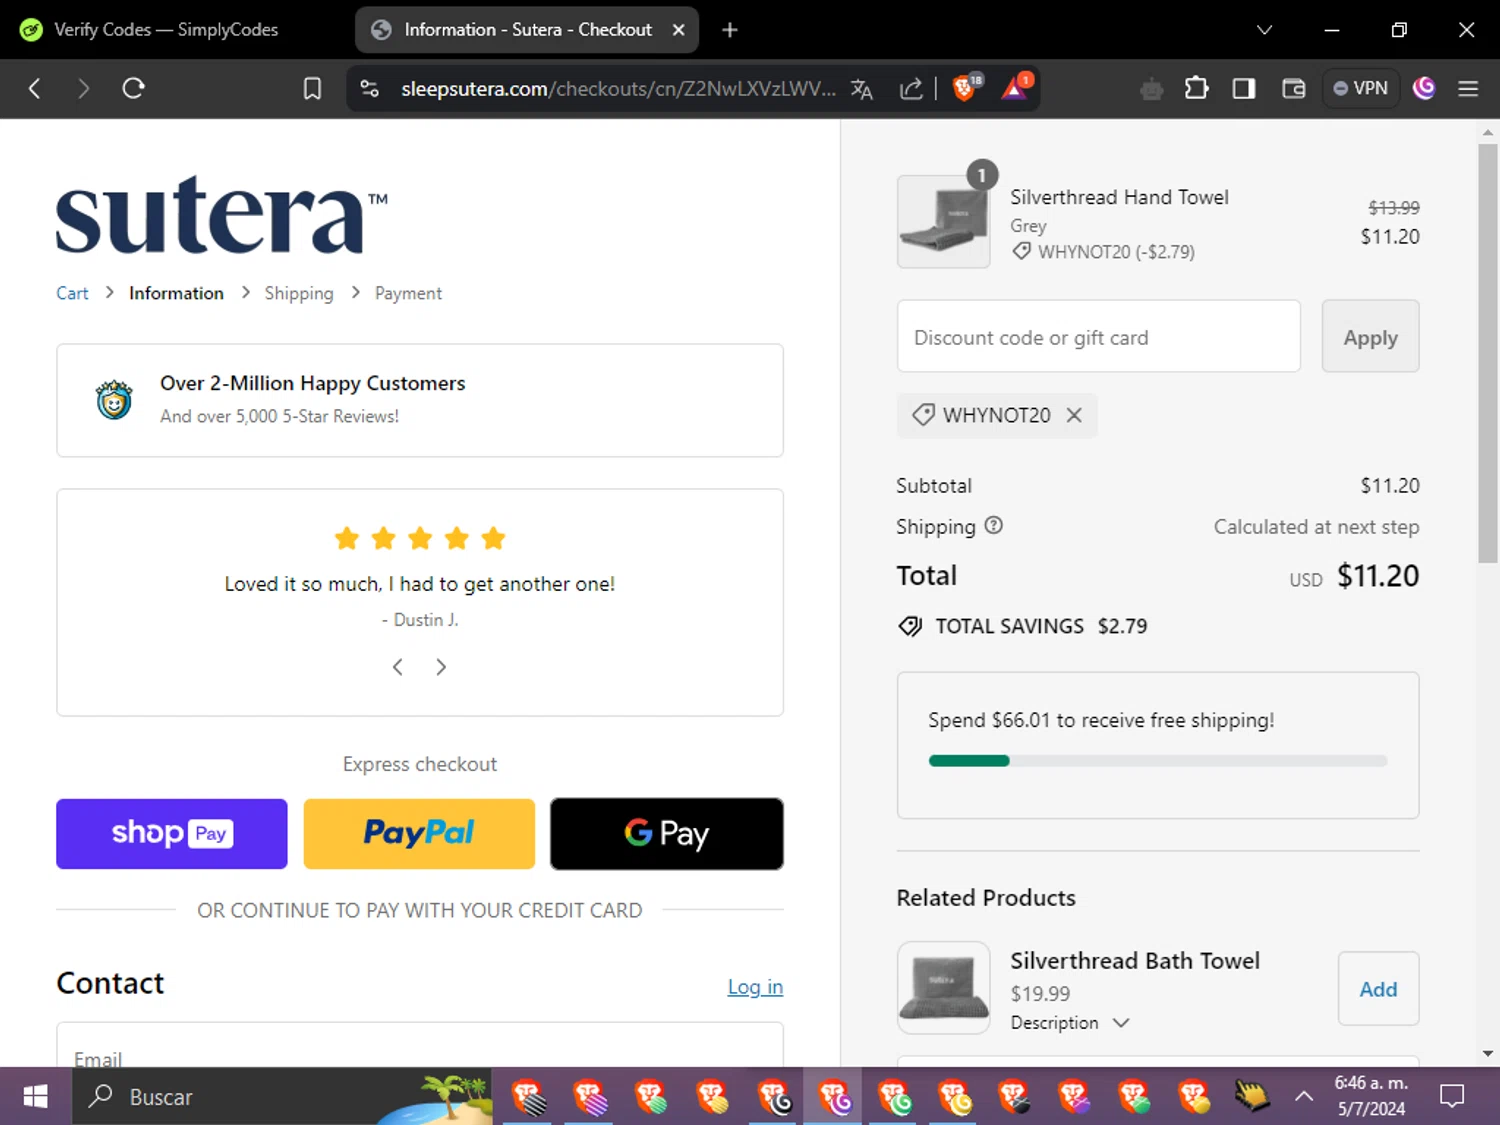Reload the checkout page
The image size is (1500, 1125).
tap(133, 88)
